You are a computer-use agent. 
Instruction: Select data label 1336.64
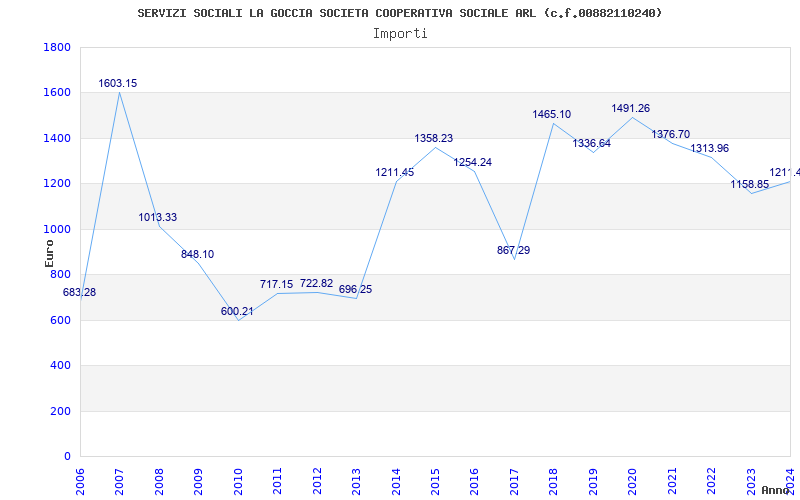tap(591, 143)
